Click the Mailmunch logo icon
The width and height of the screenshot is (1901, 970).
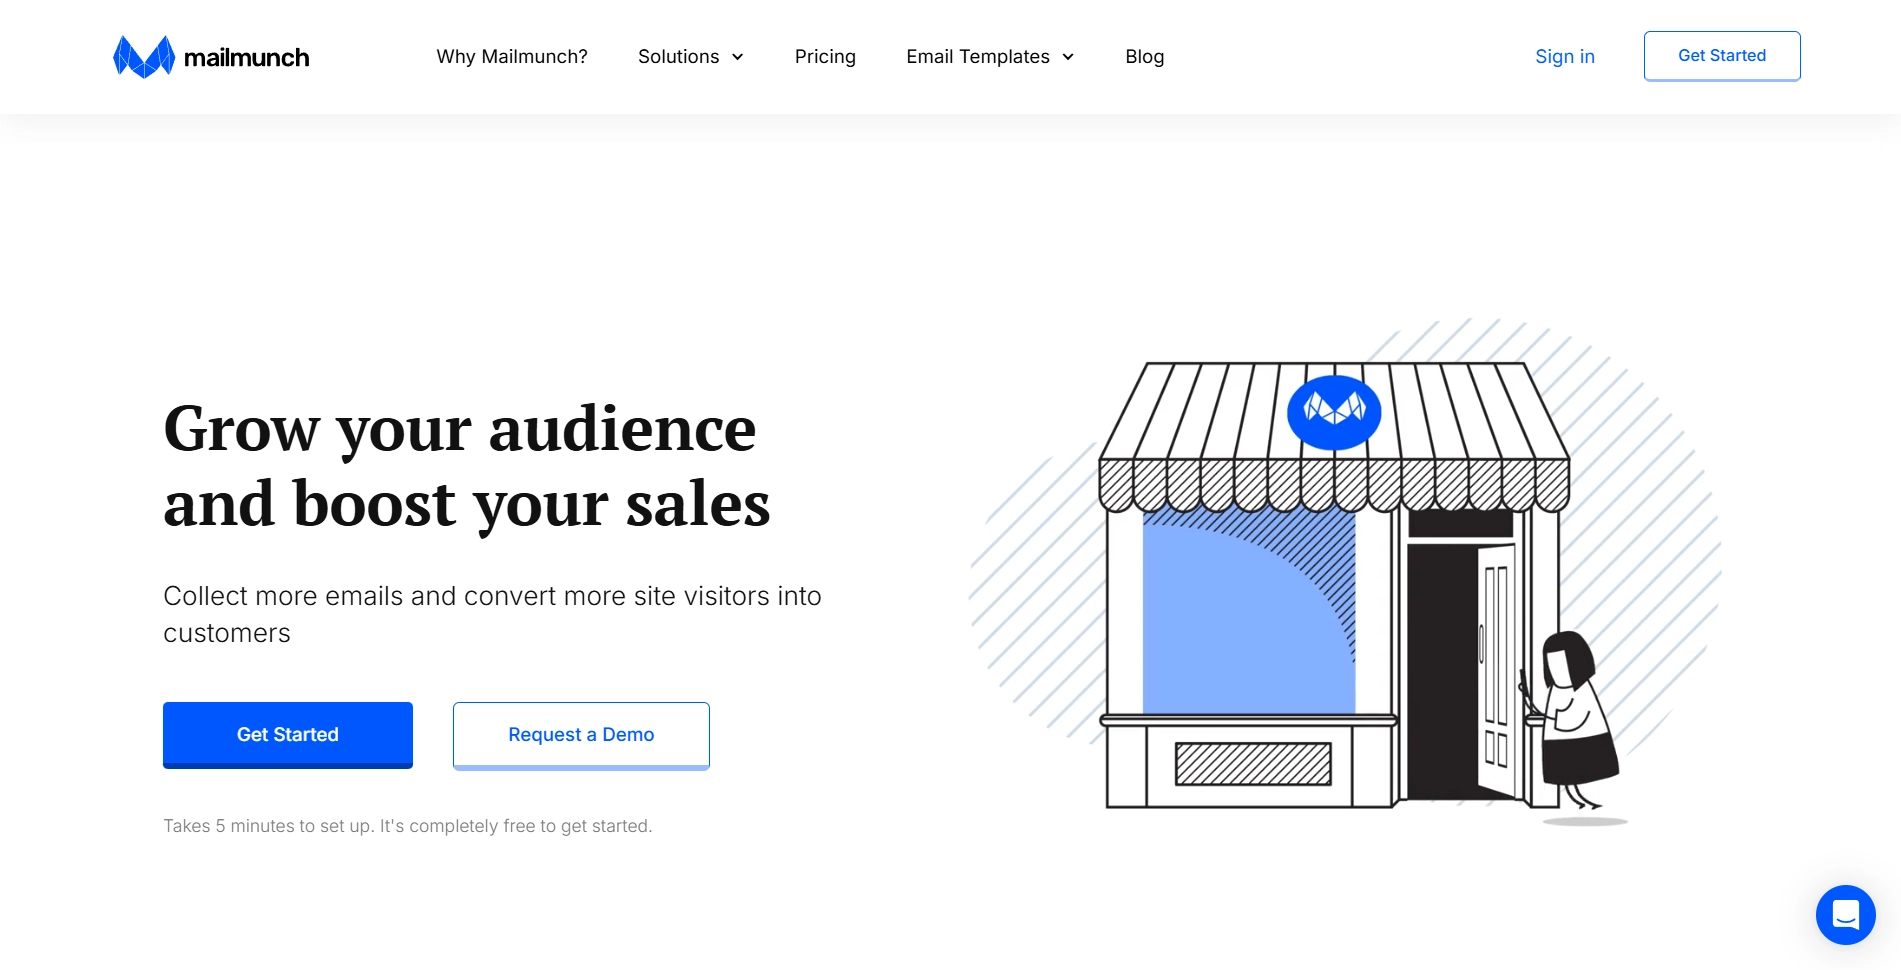(x=144, y=57)
